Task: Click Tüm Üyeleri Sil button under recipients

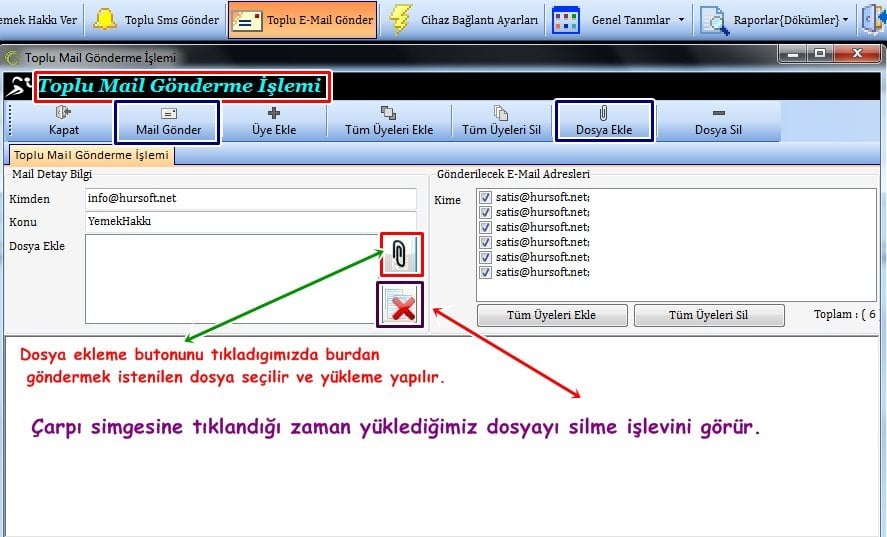Action: [x=708, y=315]
